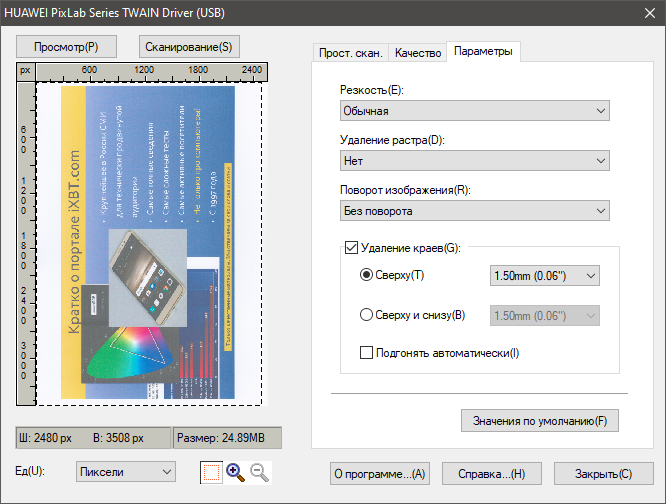
Task: Click the vertical pixel ruler
Action: [26, 244]
